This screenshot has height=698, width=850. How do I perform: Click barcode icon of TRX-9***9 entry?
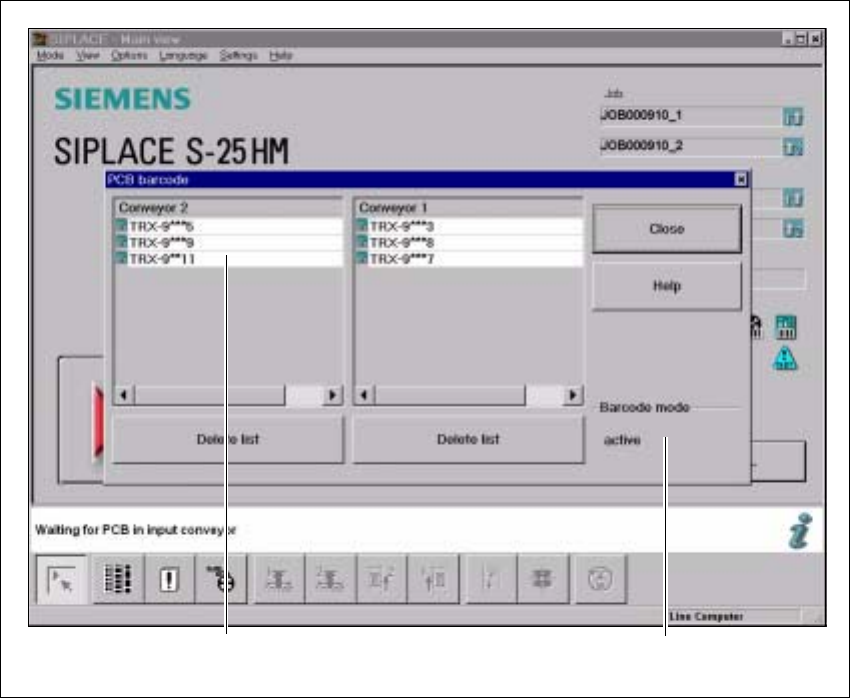(x=121, y=242)
